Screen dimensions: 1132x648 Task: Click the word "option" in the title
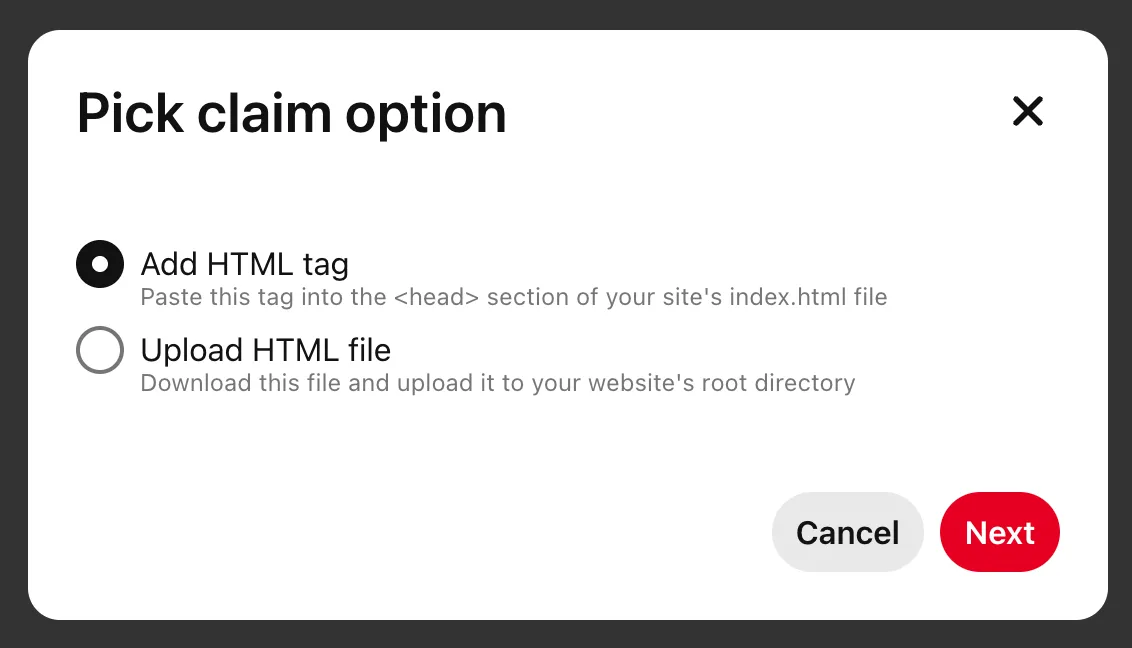point(425,114)
